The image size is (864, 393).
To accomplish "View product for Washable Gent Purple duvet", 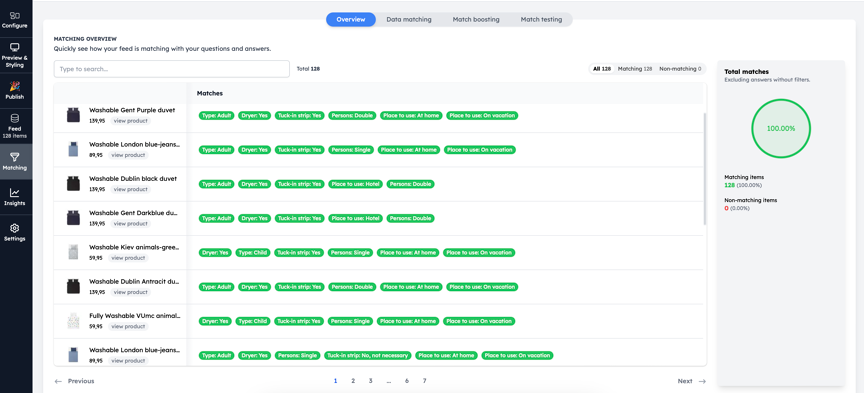I will [130, 121].
